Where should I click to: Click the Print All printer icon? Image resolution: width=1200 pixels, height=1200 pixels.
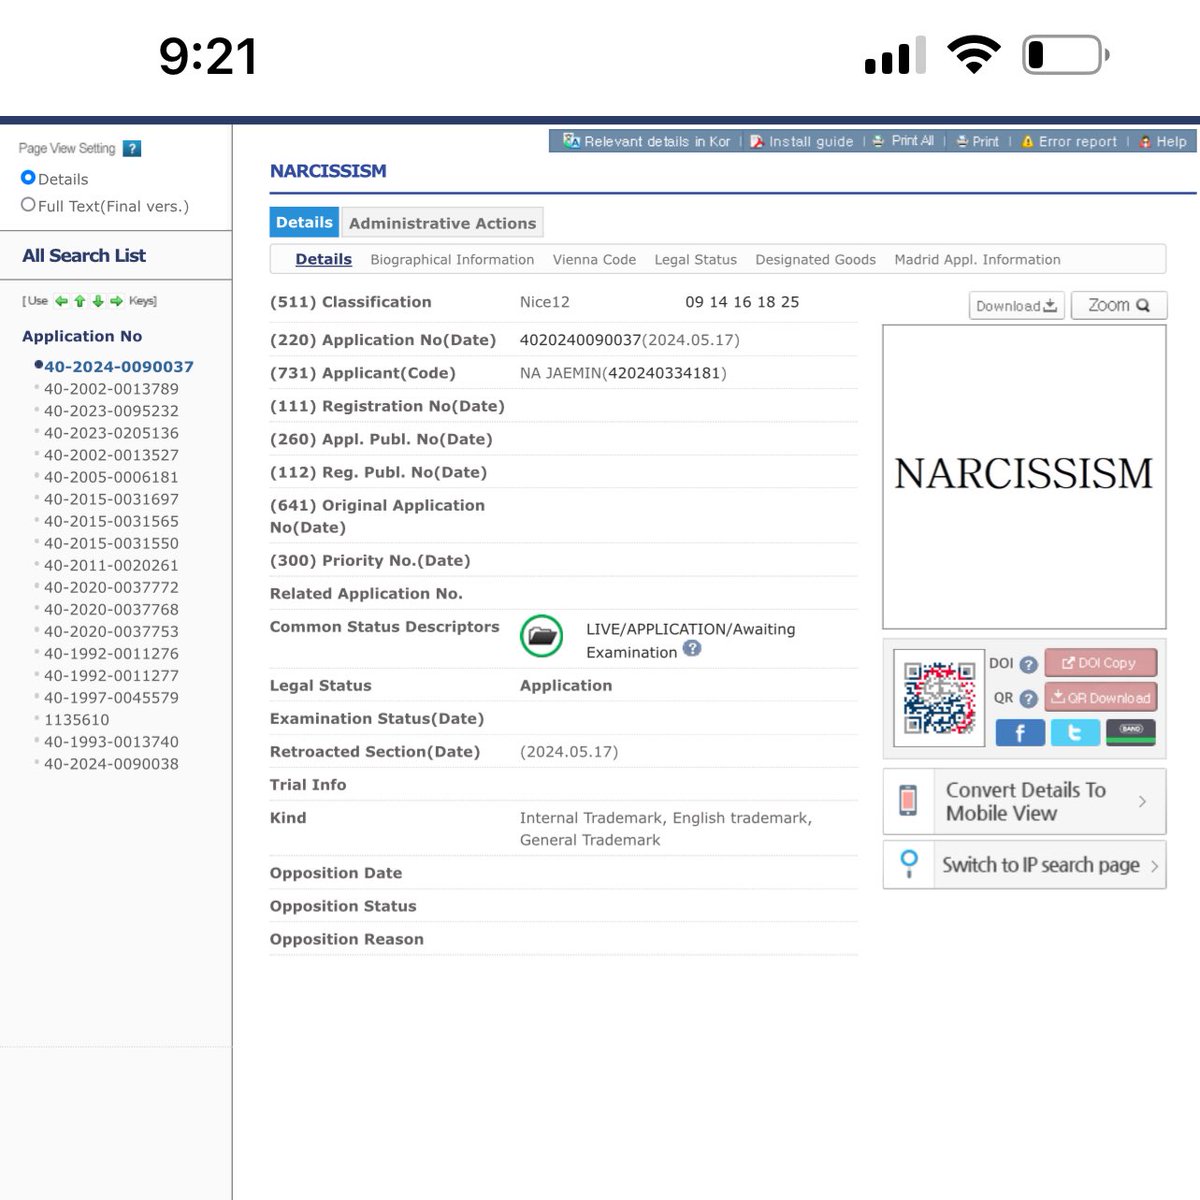(x=877, y=141)
